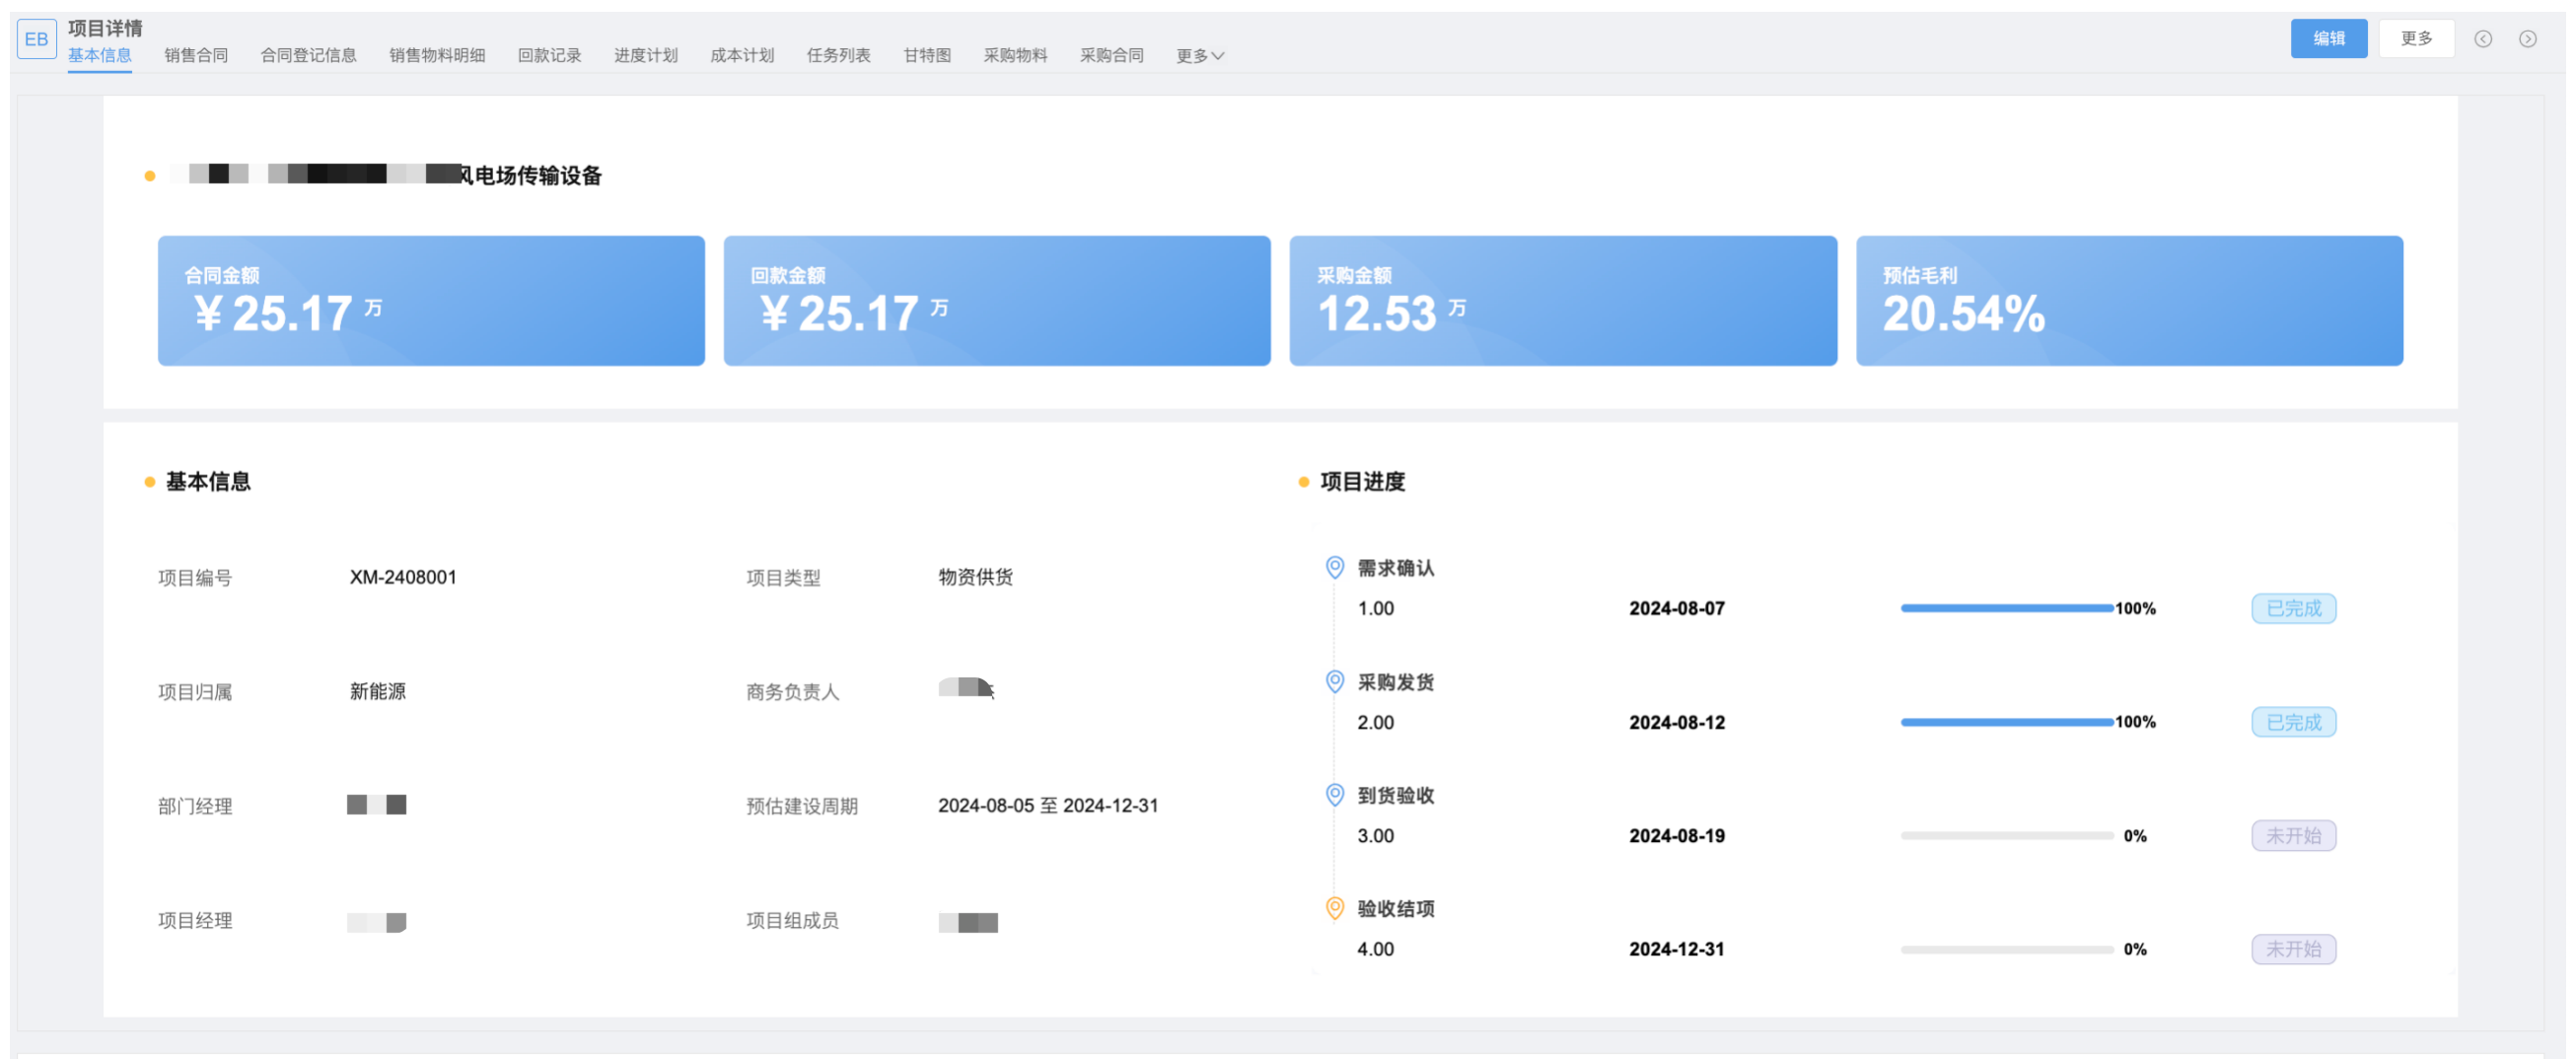Click the 已完成 status tag for 采购发货
This screenshot has height=1059, width=2576.
pos(2294,723)
